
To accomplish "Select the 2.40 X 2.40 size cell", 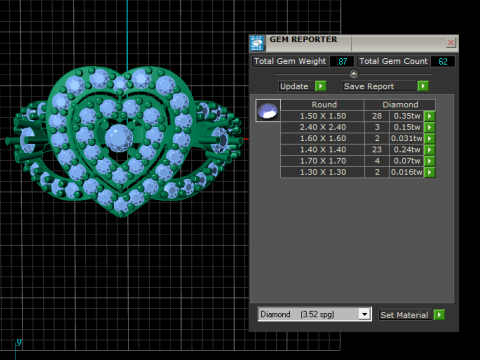I will click(322, 127).
